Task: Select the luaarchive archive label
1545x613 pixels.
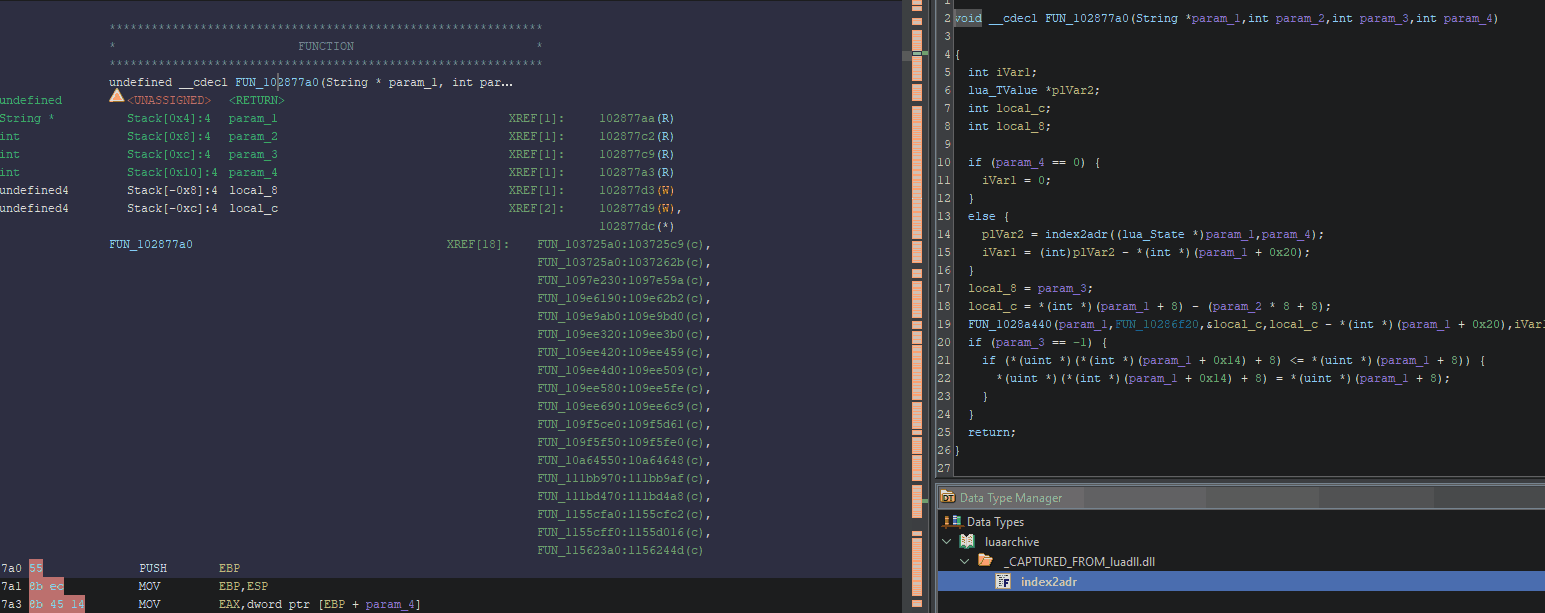Action: 1012,542
